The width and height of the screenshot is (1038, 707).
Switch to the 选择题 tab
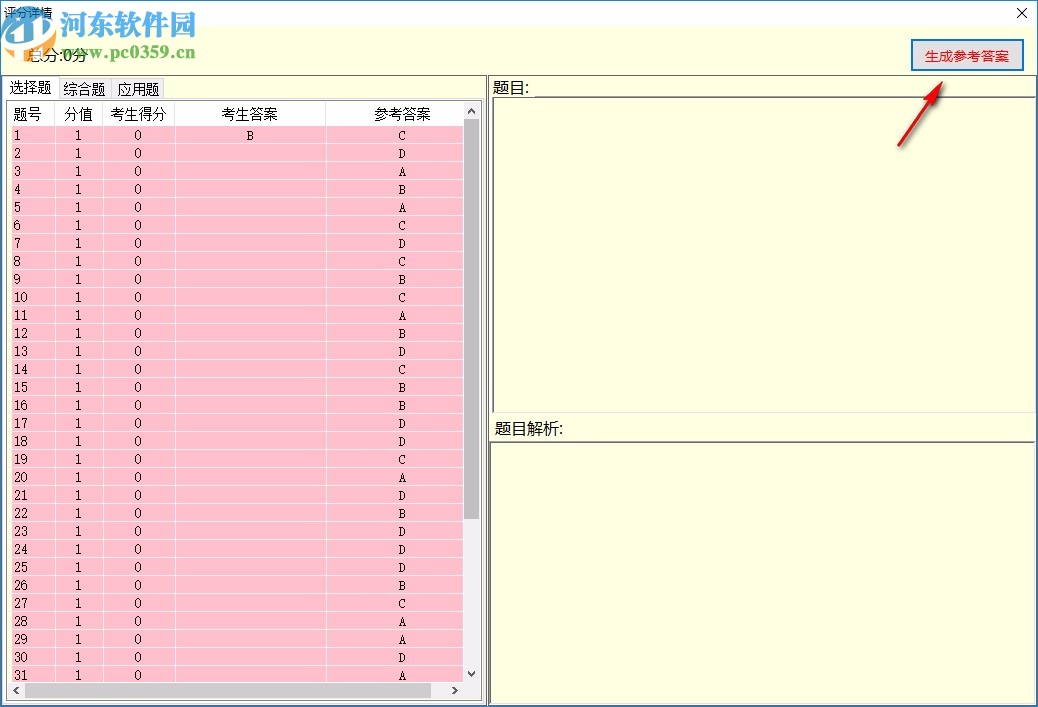click(30, 88)
